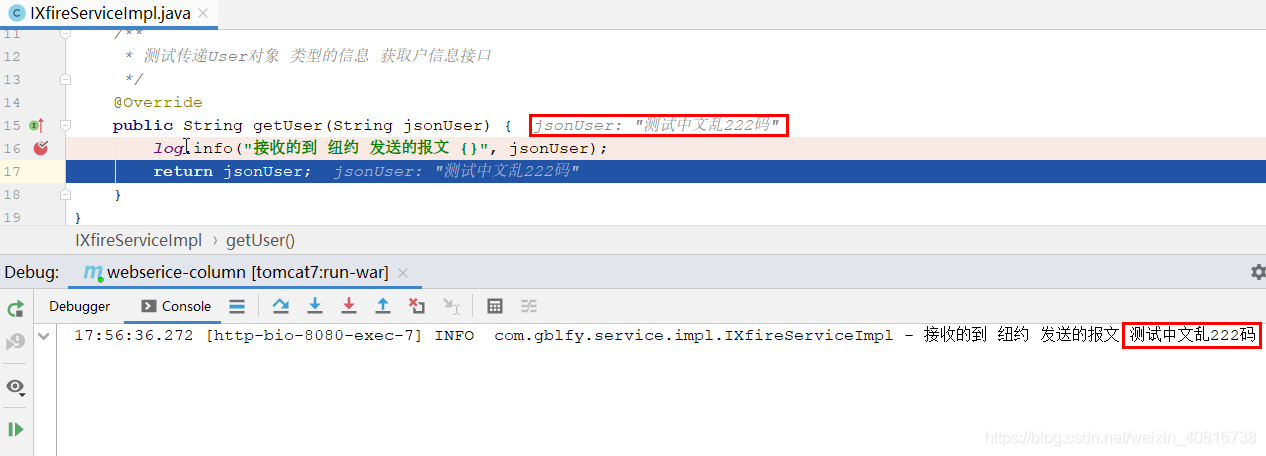Click the override gutter icon on line 15
Screen dimensions: 1266x456
[x=36, y=125]
